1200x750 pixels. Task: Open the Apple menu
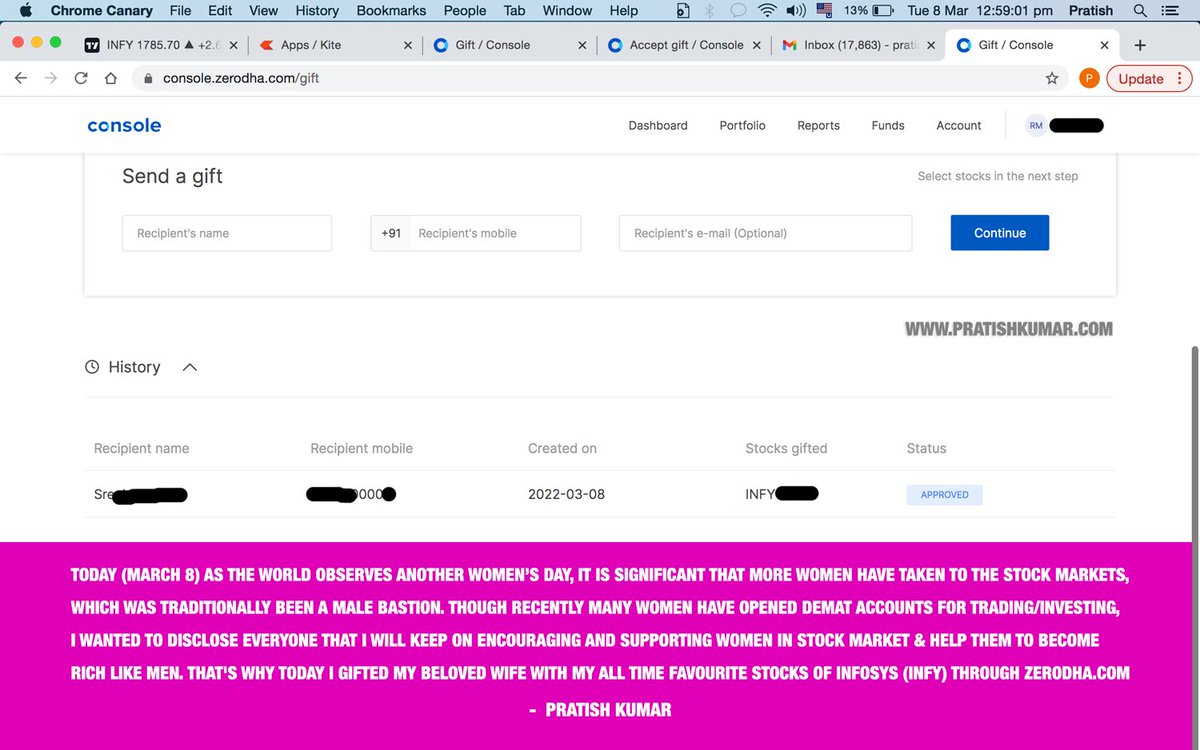[26, 10]
